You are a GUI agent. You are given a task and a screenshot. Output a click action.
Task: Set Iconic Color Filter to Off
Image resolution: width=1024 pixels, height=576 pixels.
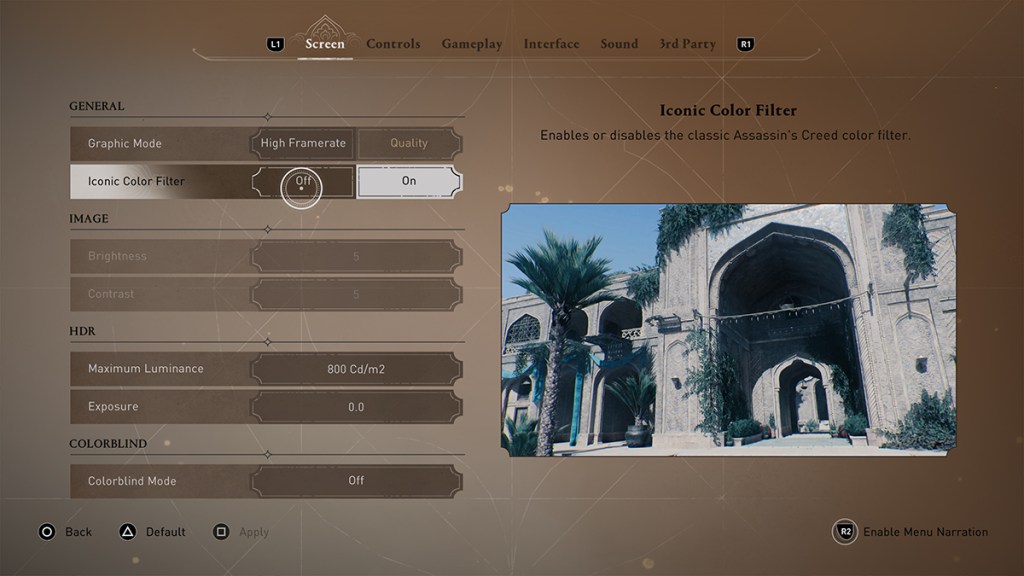click(x=303, y=181)
